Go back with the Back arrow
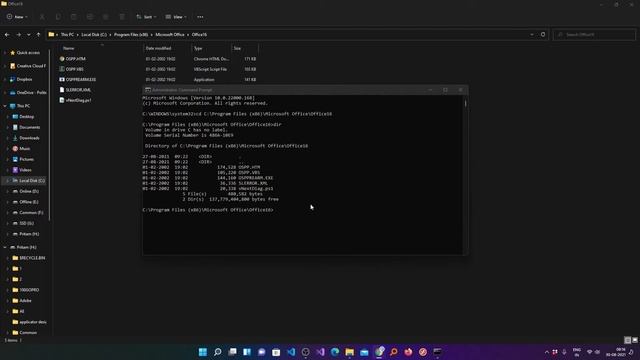 (7, 35)
